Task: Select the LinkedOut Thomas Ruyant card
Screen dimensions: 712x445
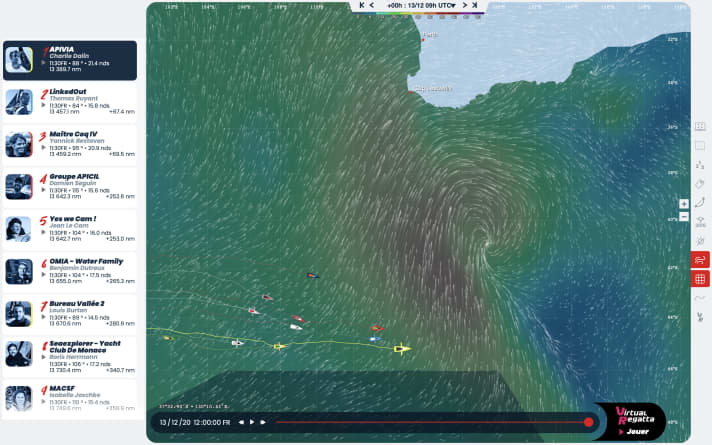Action: pos(70,103)
